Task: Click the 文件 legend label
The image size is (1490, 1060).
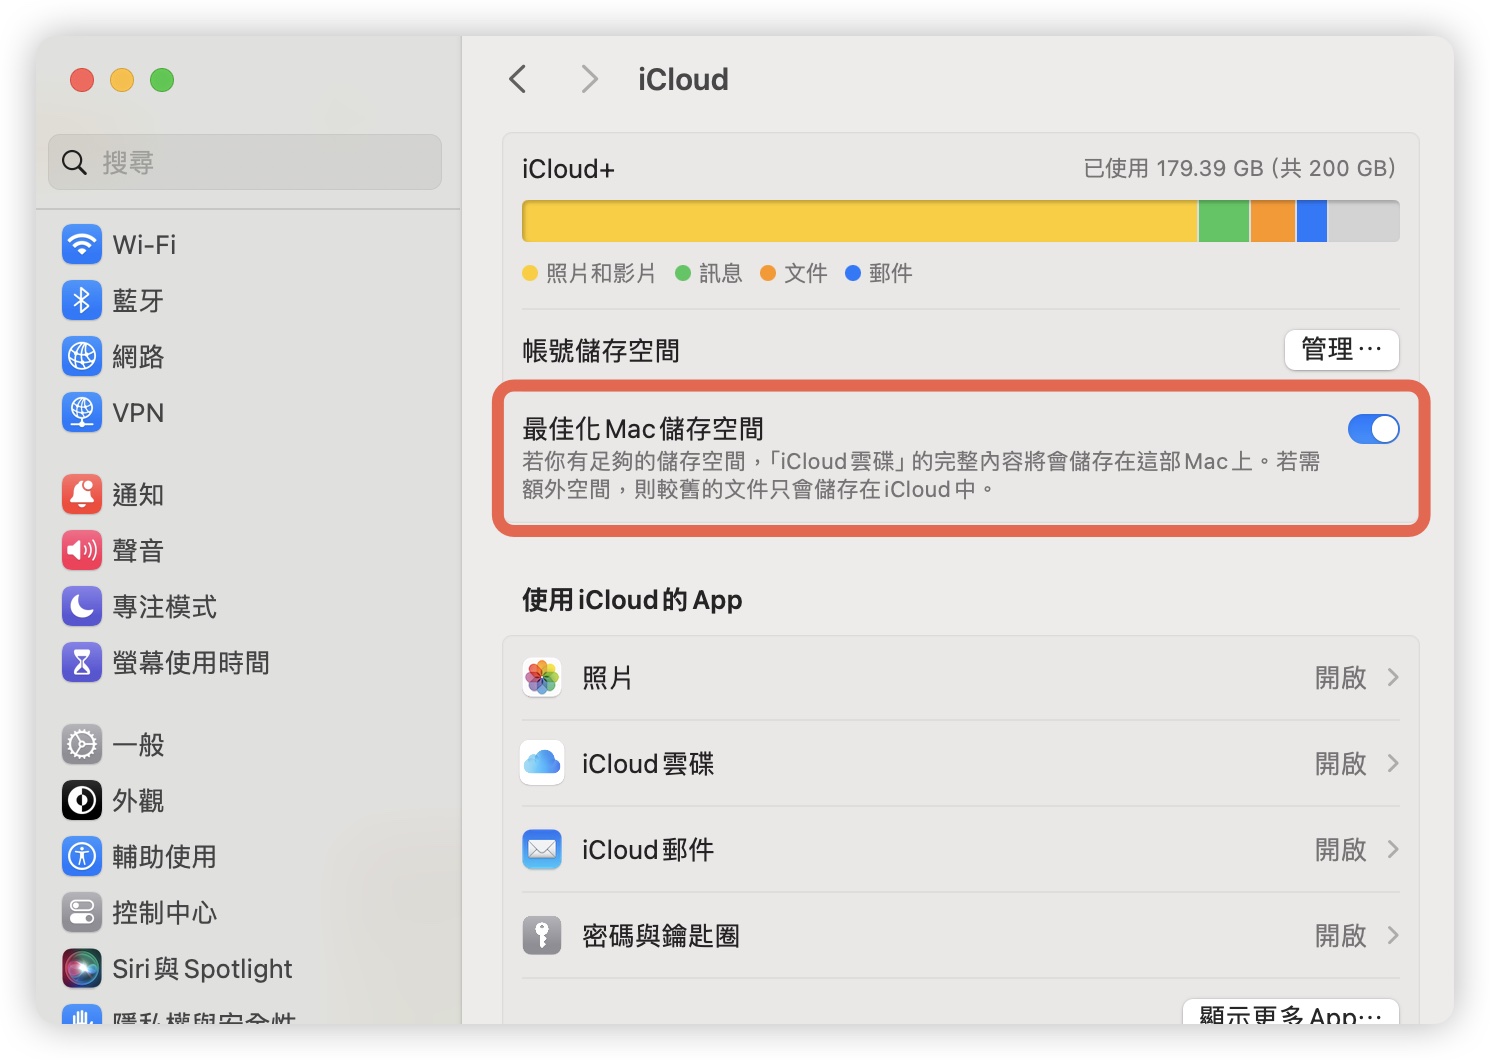Action: pyautogui.click(x=806, y=273)
